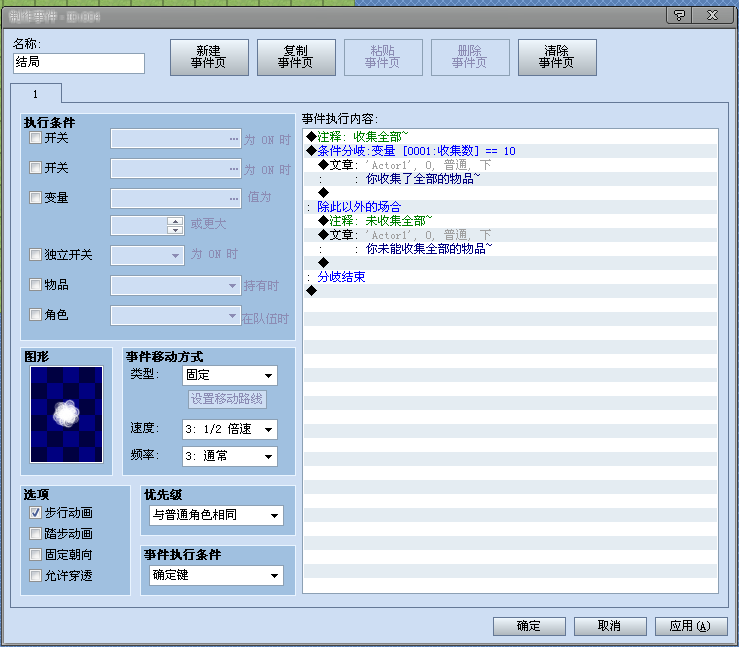
Task: Check 踏步动画 option
Action: click(35, 533)
